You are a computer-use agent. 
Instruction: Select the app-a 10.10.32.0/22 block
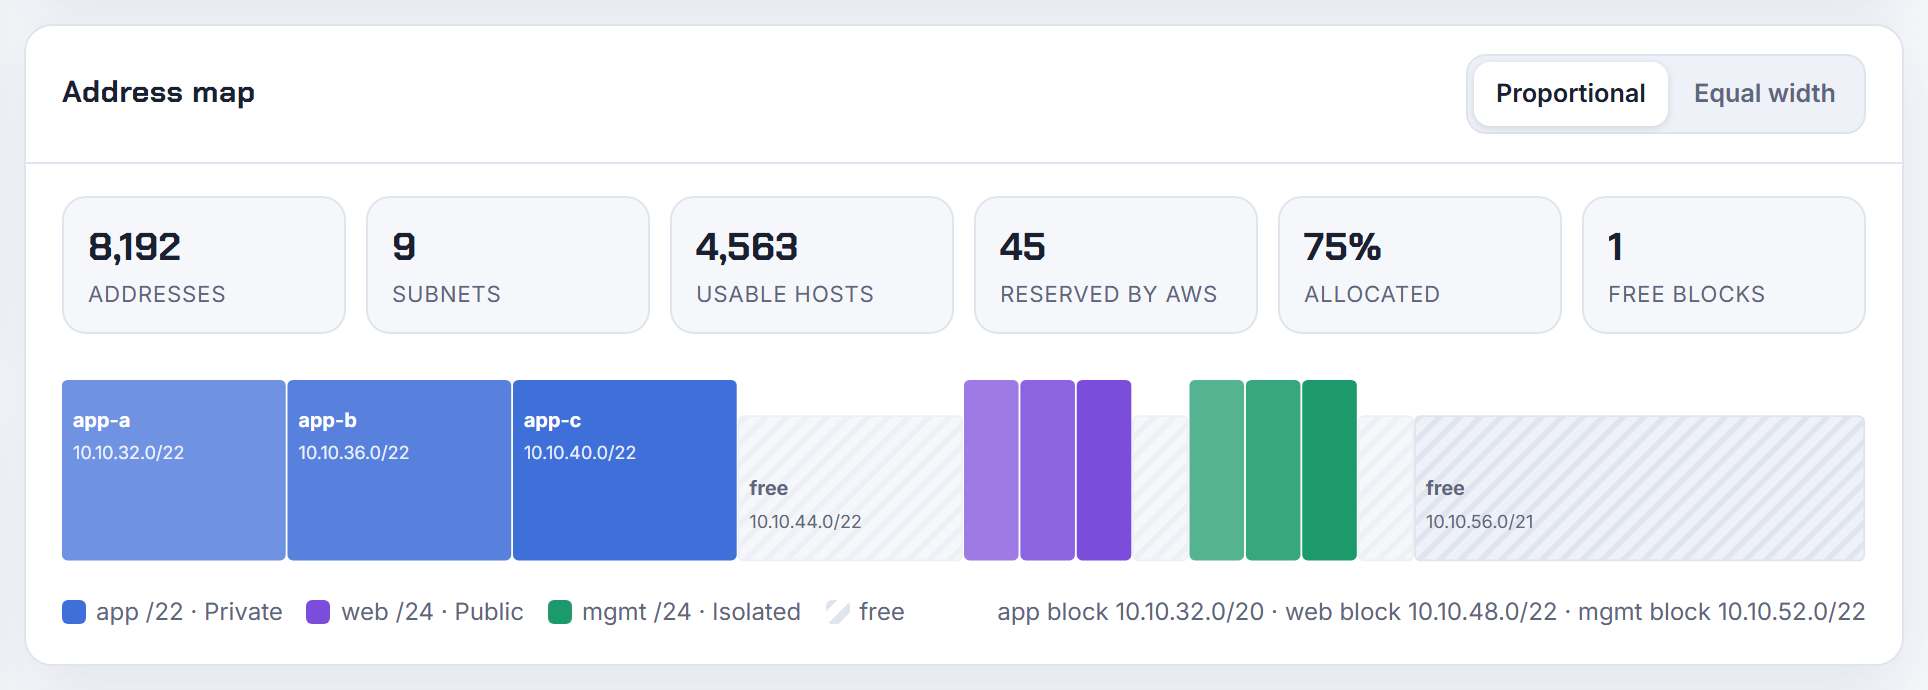tap(174, 470)
